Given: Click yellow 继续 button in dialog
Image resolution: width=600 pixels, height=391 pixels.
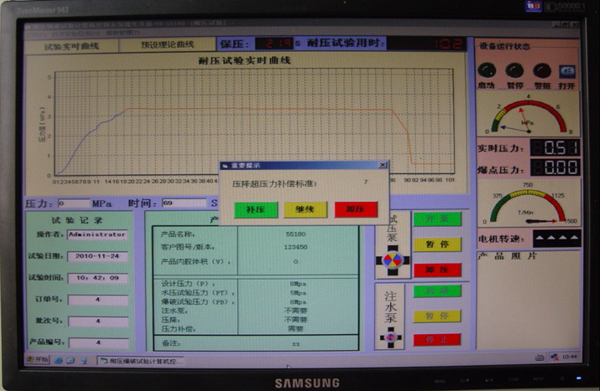Looking at the screenshot, I should (305, 209).
